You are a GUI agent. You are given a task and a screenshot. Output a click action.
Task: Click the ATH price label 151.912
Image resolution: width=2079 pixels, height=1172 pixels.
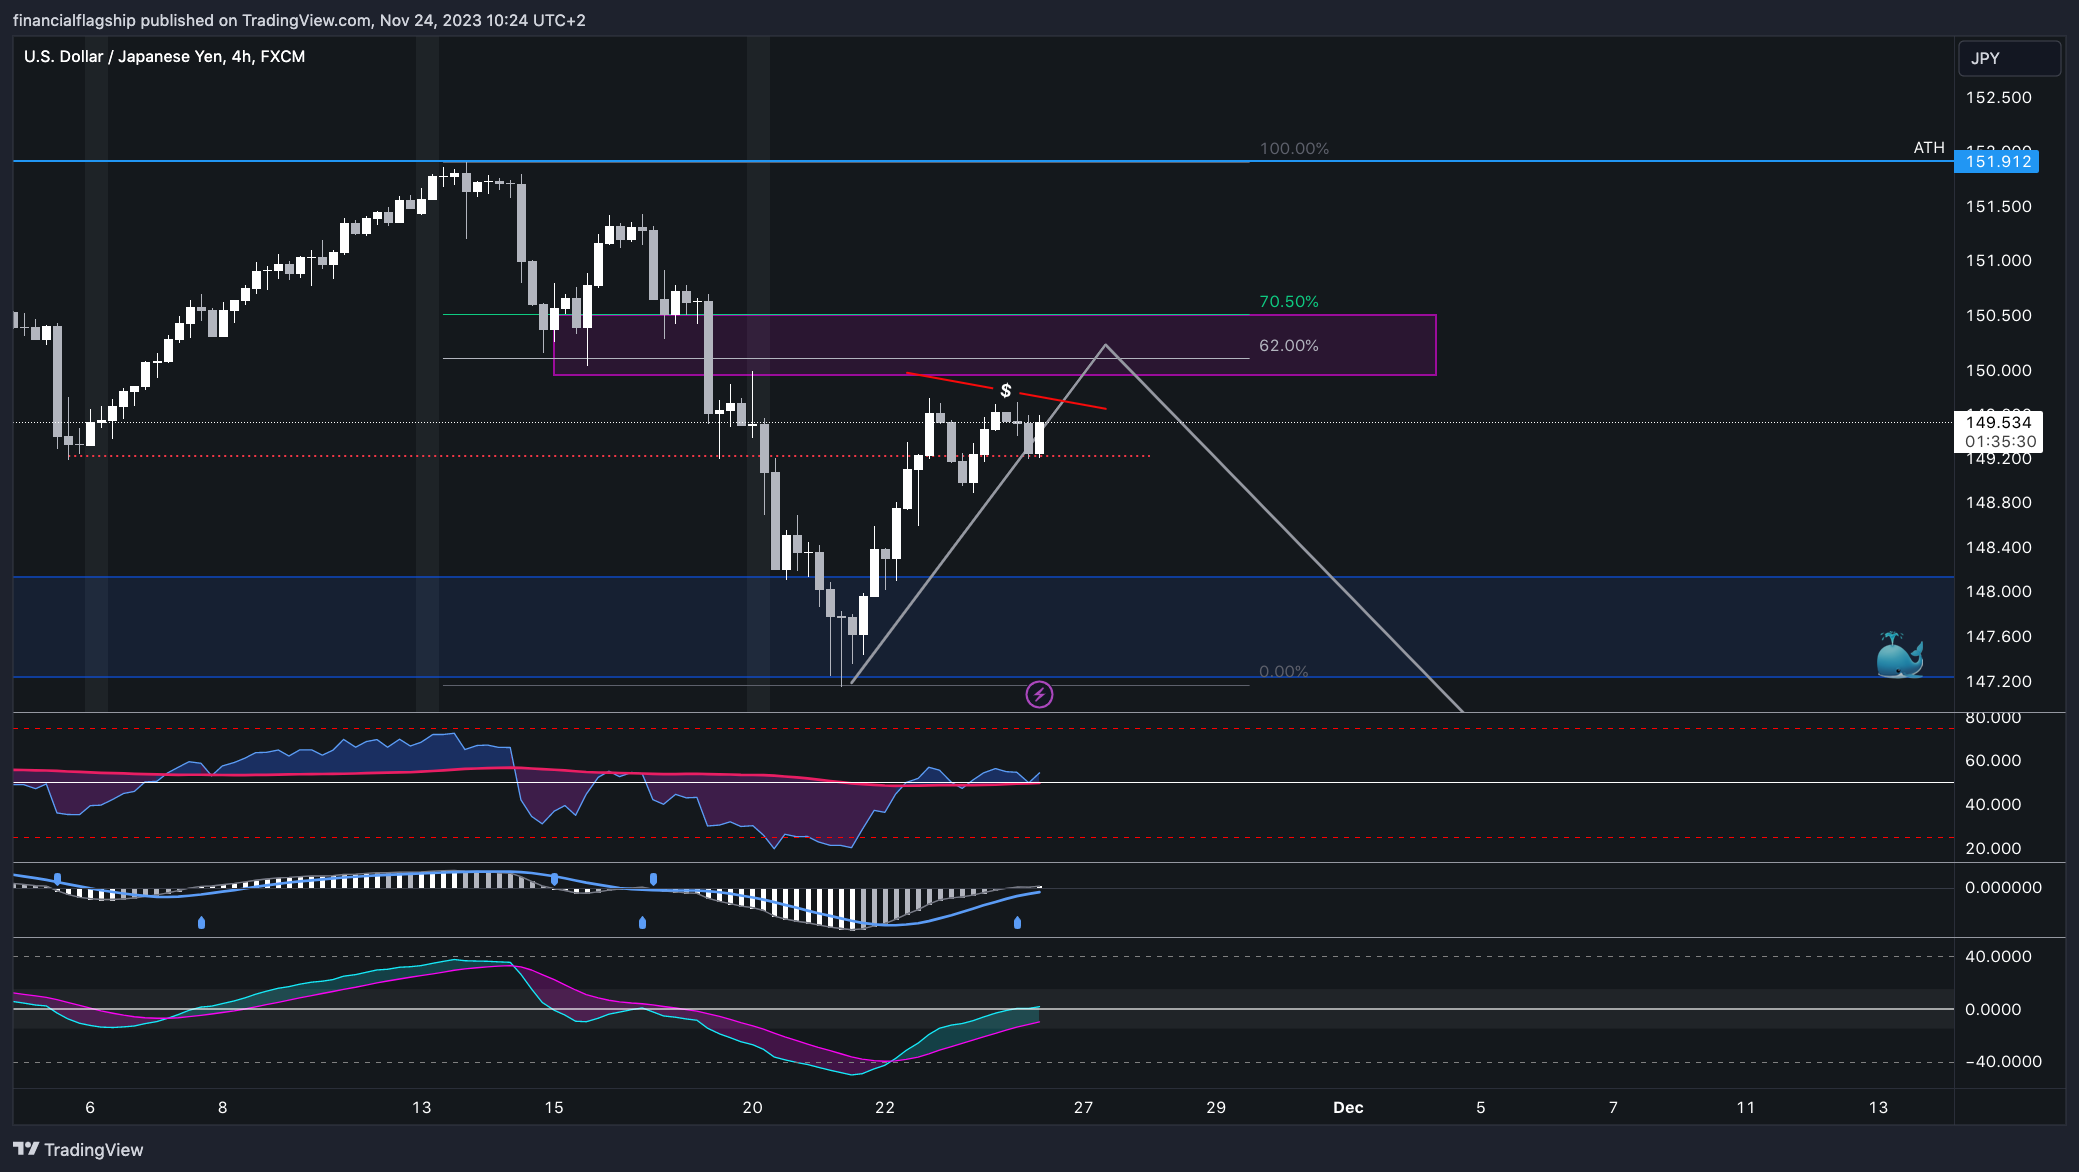(x=1996, y=161)
